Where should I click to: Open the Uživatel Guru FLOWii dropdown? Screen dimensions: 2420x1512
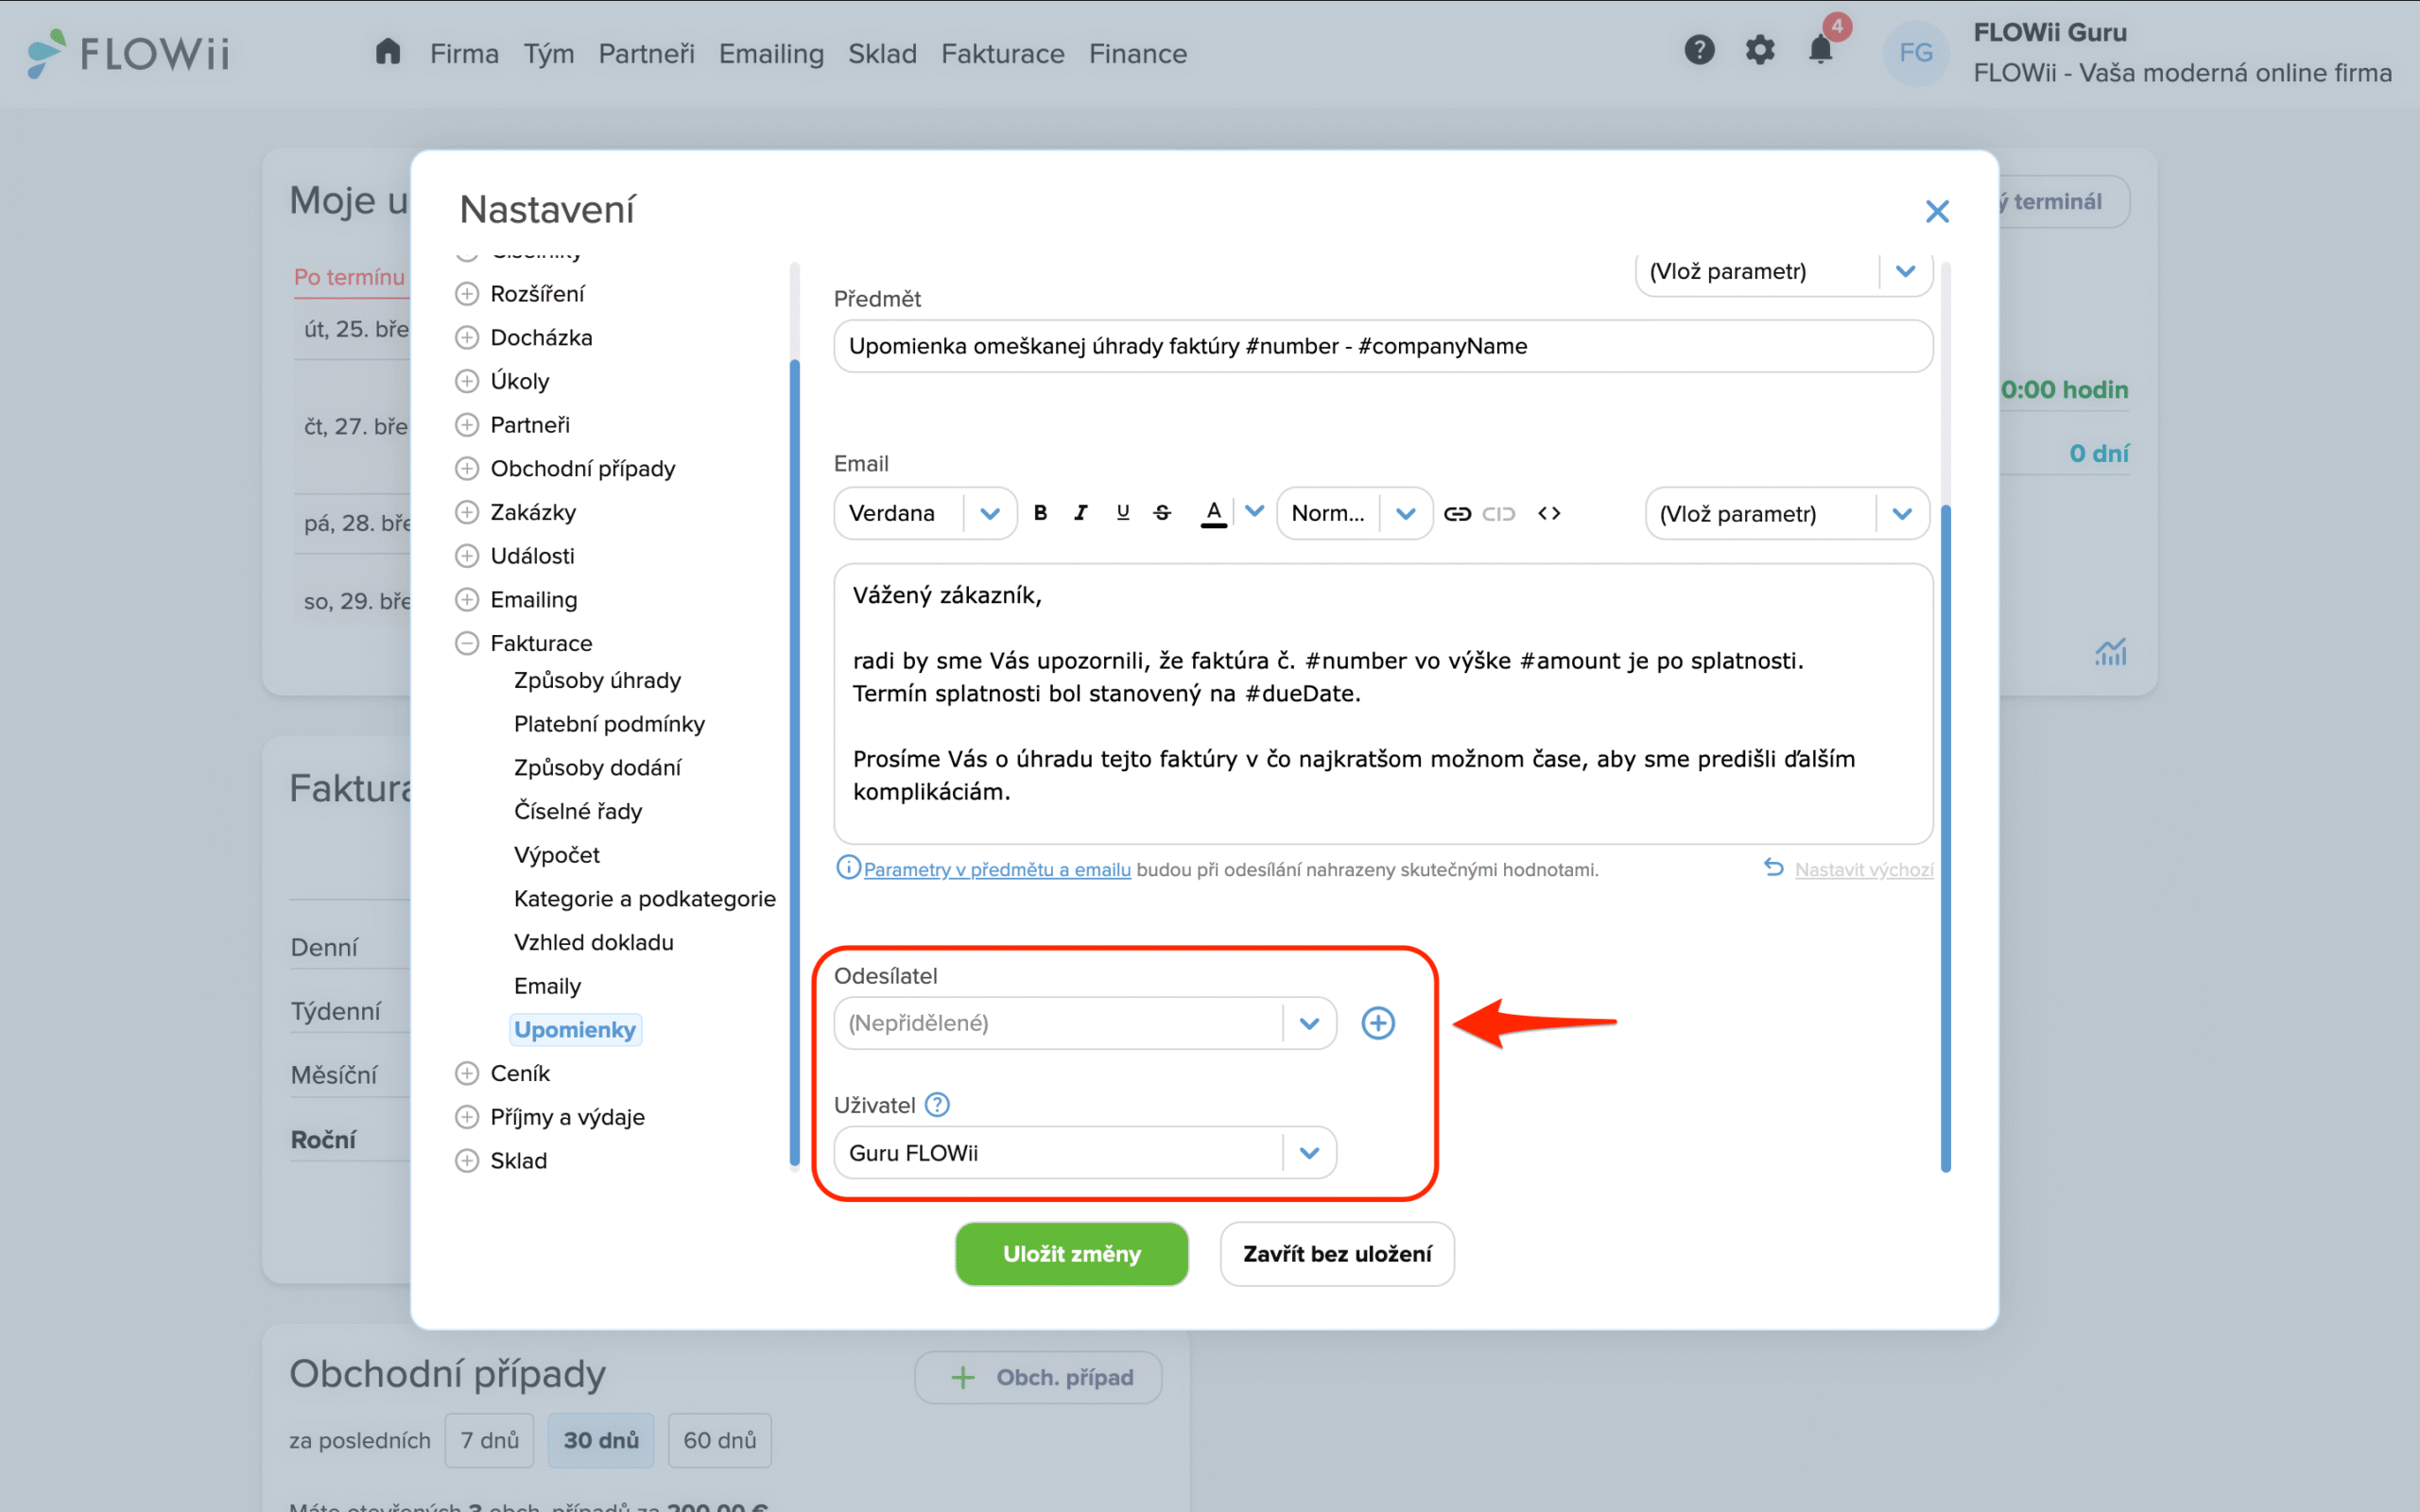(1084, 1153)
